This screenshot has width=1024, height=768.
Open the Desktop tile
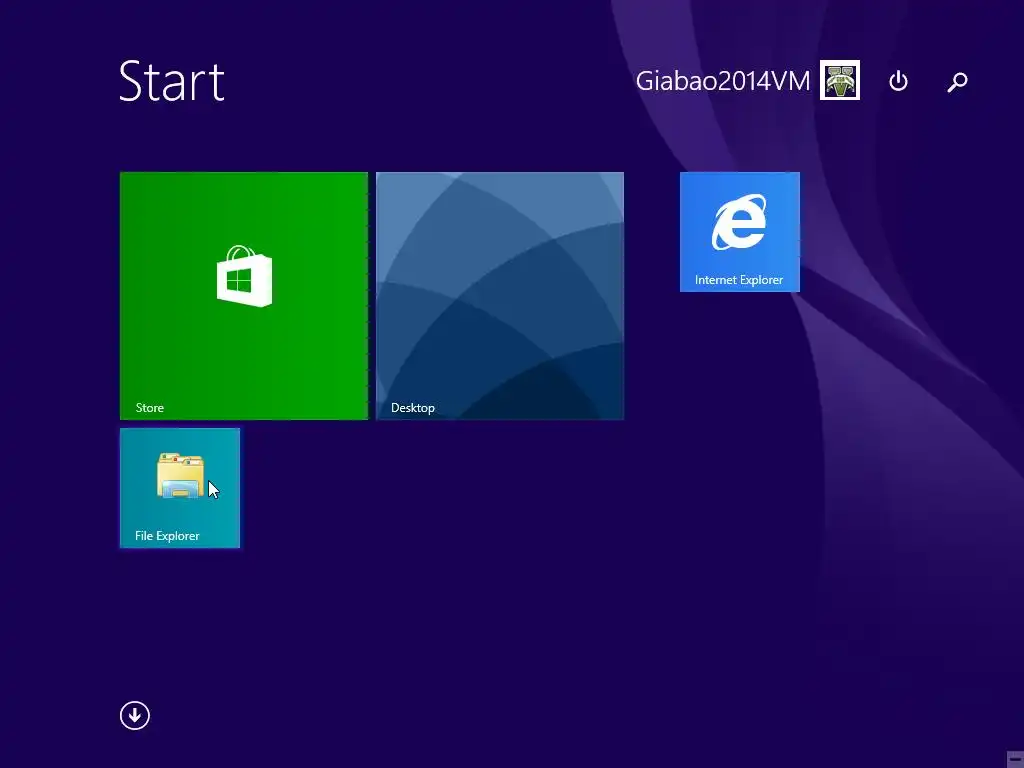click(x=500, y=296)
